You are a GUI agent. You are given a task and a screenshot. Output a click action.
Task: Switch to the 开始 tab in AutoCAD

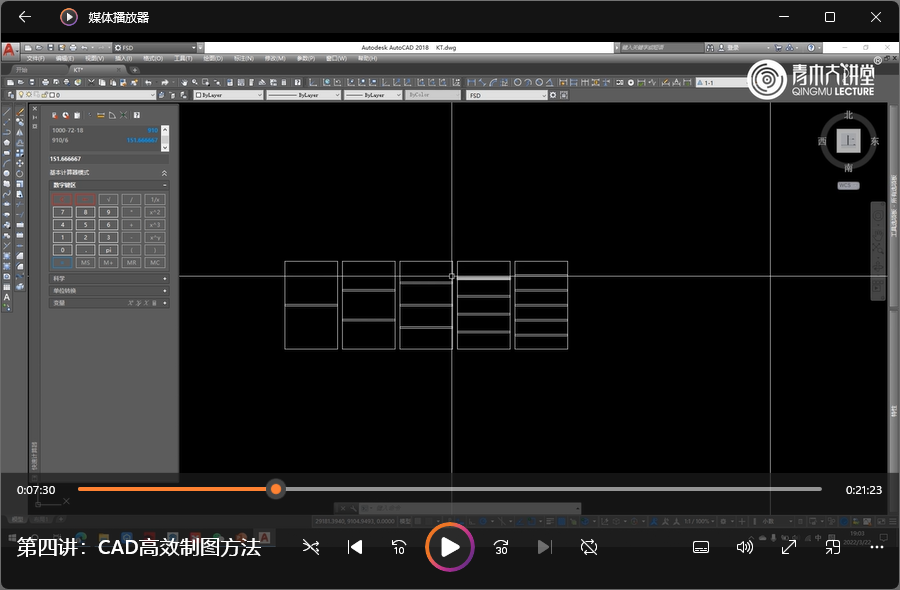(x=21, y=70)
